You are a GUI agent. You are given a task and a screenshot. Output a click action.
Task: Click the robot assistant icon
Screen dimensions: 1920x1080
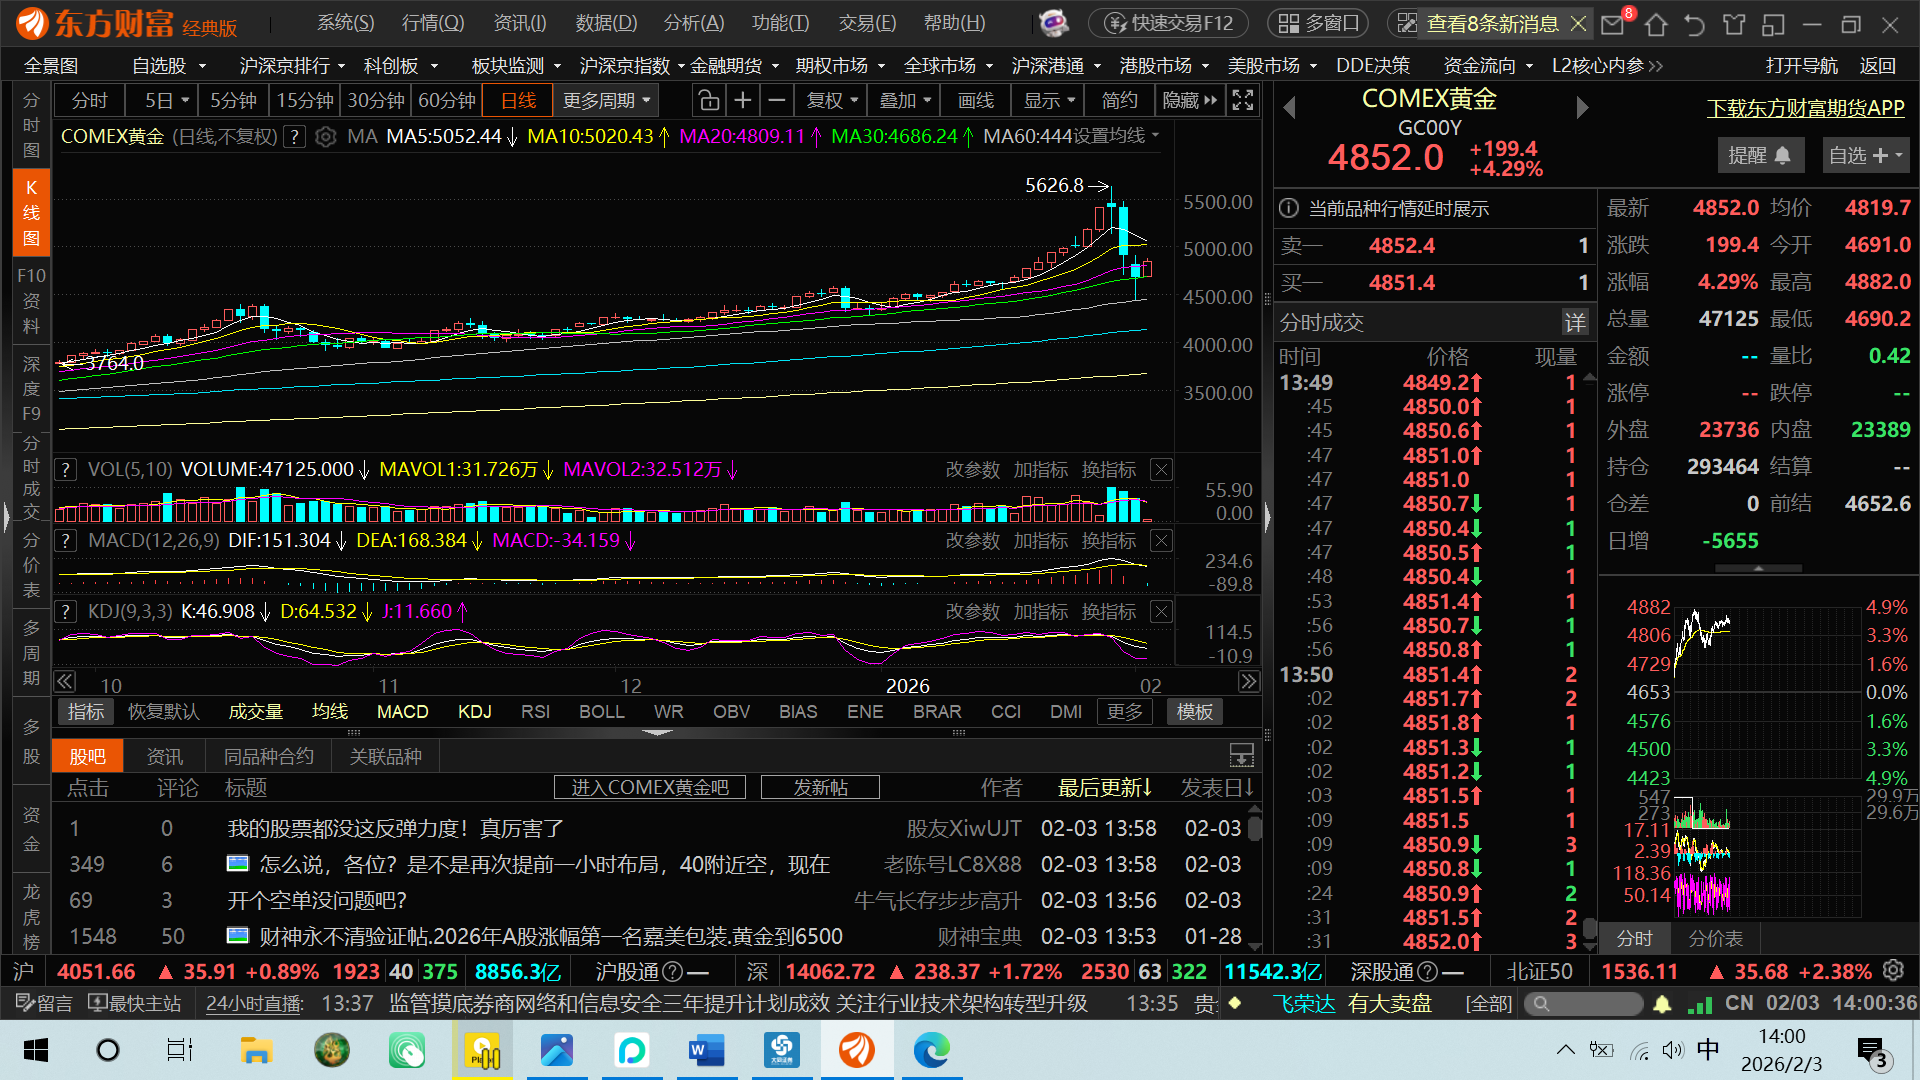[x=1053, y=23]
